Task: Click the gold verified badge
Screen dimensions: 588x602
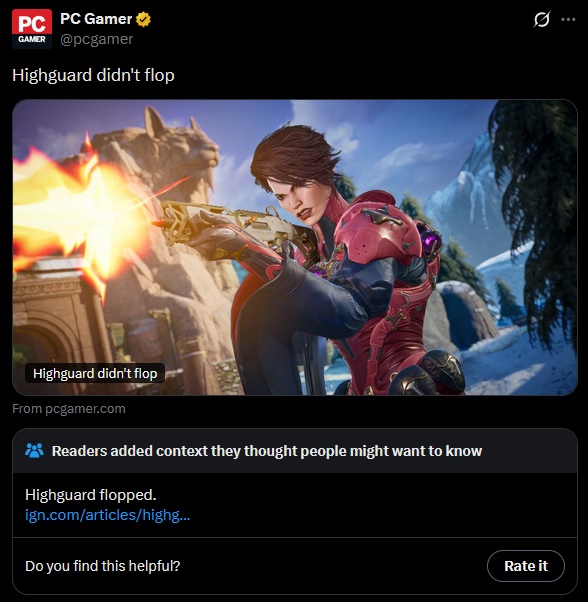Action: coord(144,19)
